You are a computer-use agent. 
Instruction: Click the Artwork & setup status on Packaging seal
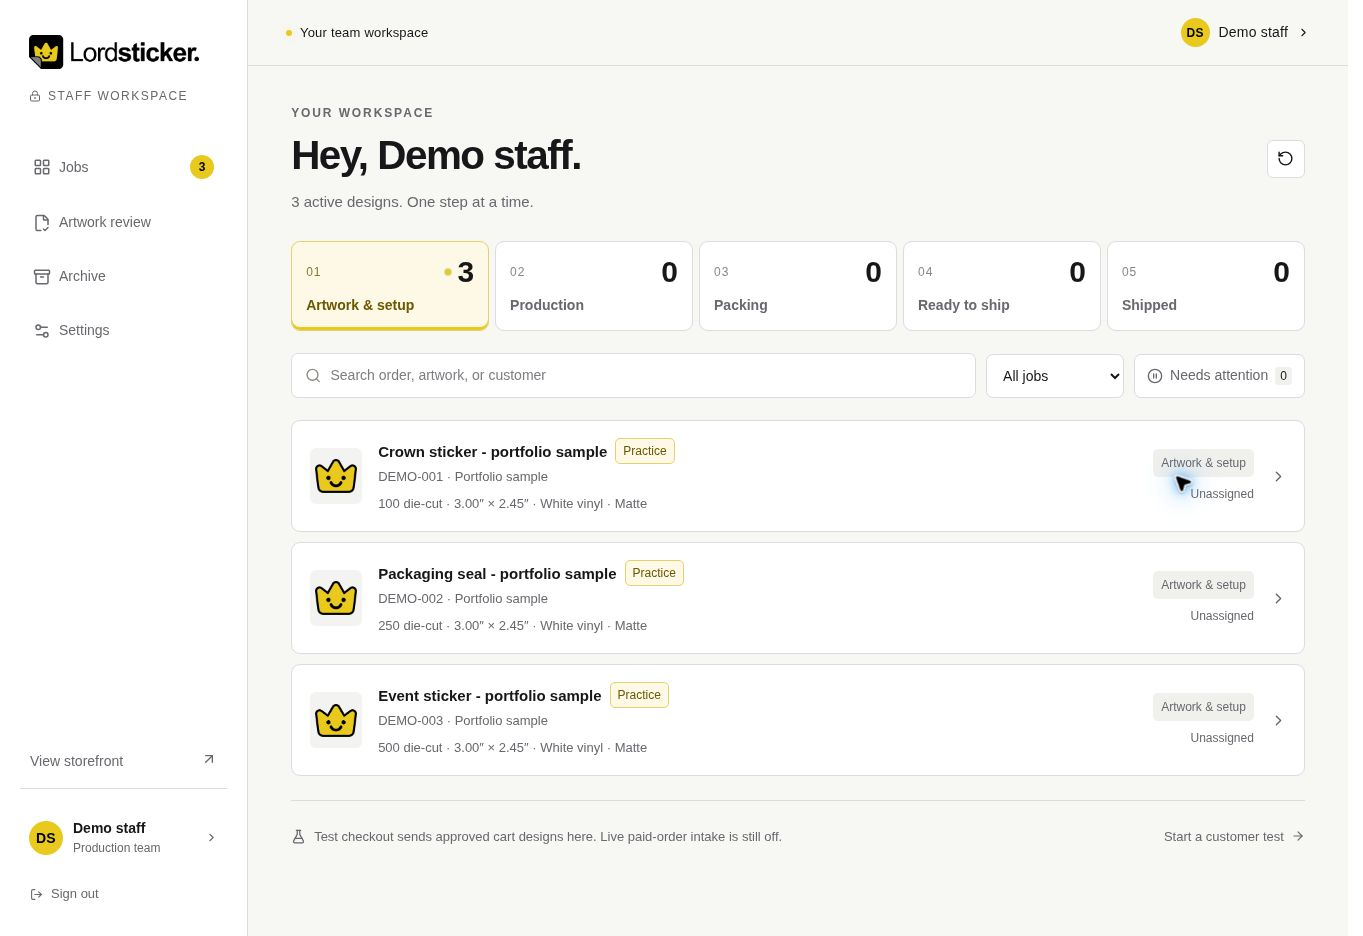click(1203, 585)
